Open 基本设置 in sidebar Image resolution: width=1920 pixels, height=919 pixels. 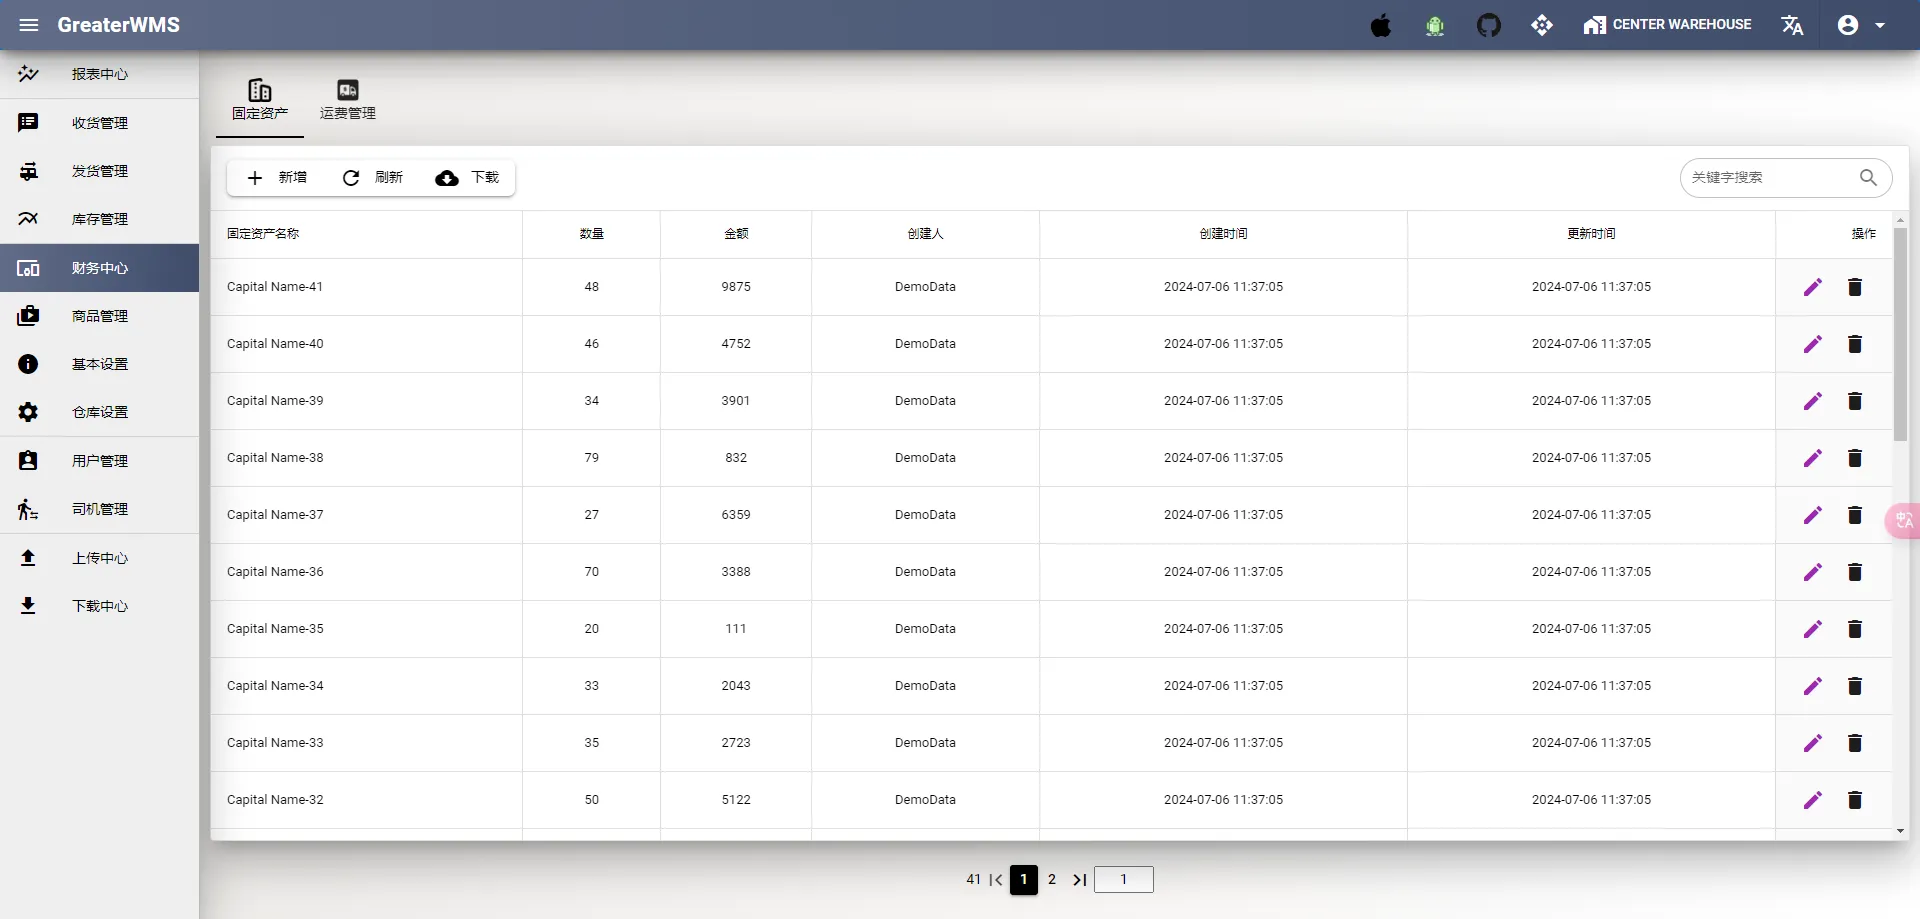pos(99,364)
